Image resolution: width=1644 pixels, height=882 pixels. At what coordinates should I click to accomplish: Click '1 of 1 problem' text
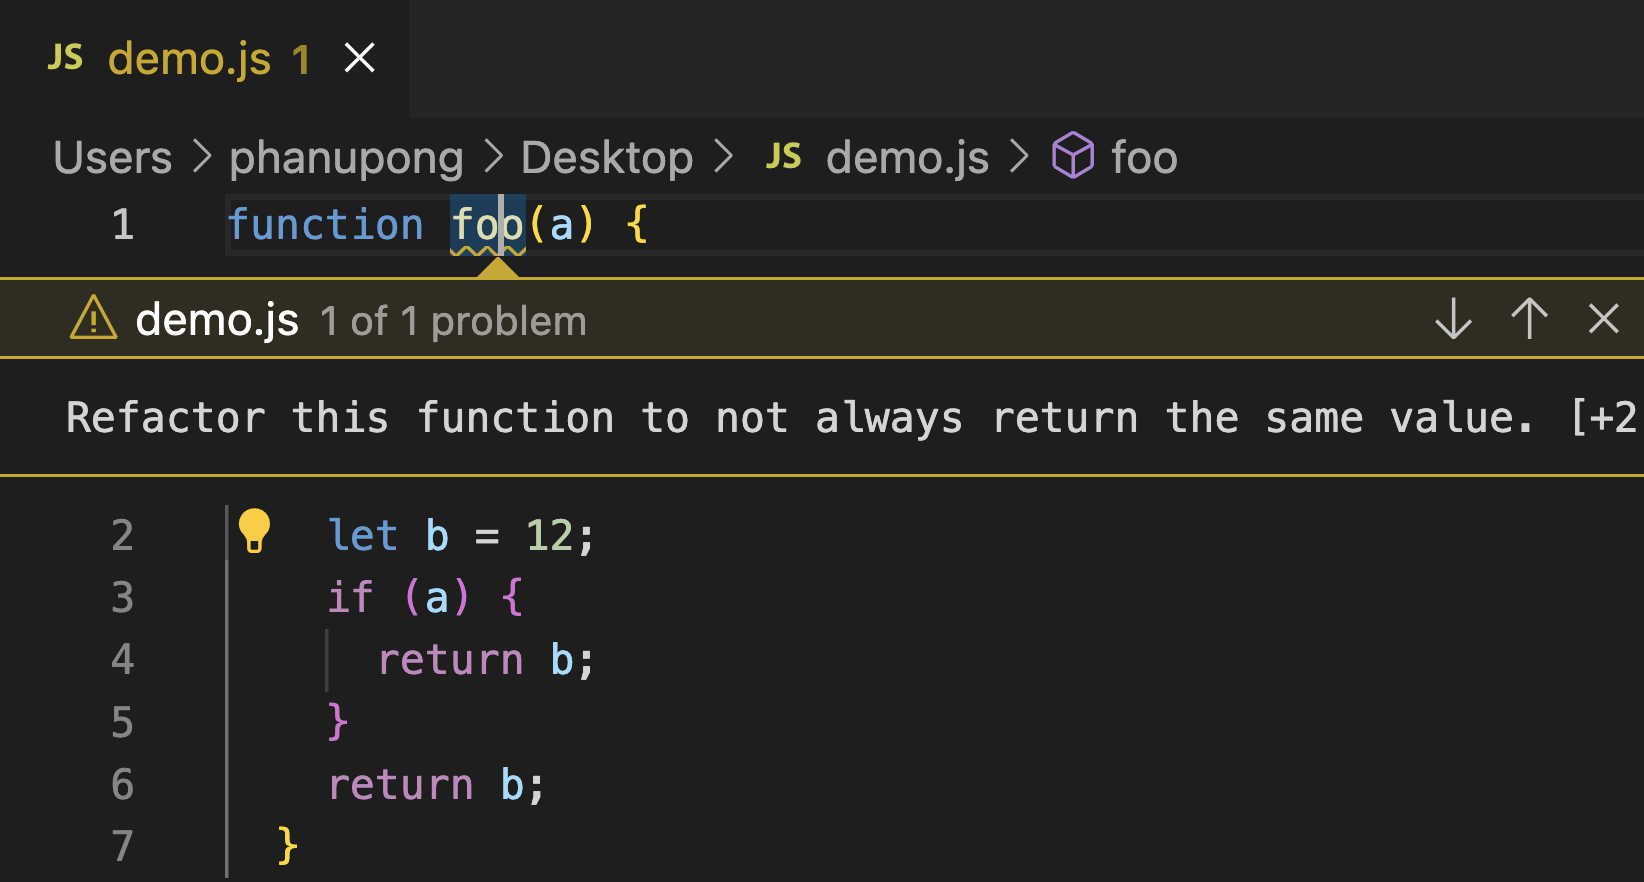pos(453,322)
